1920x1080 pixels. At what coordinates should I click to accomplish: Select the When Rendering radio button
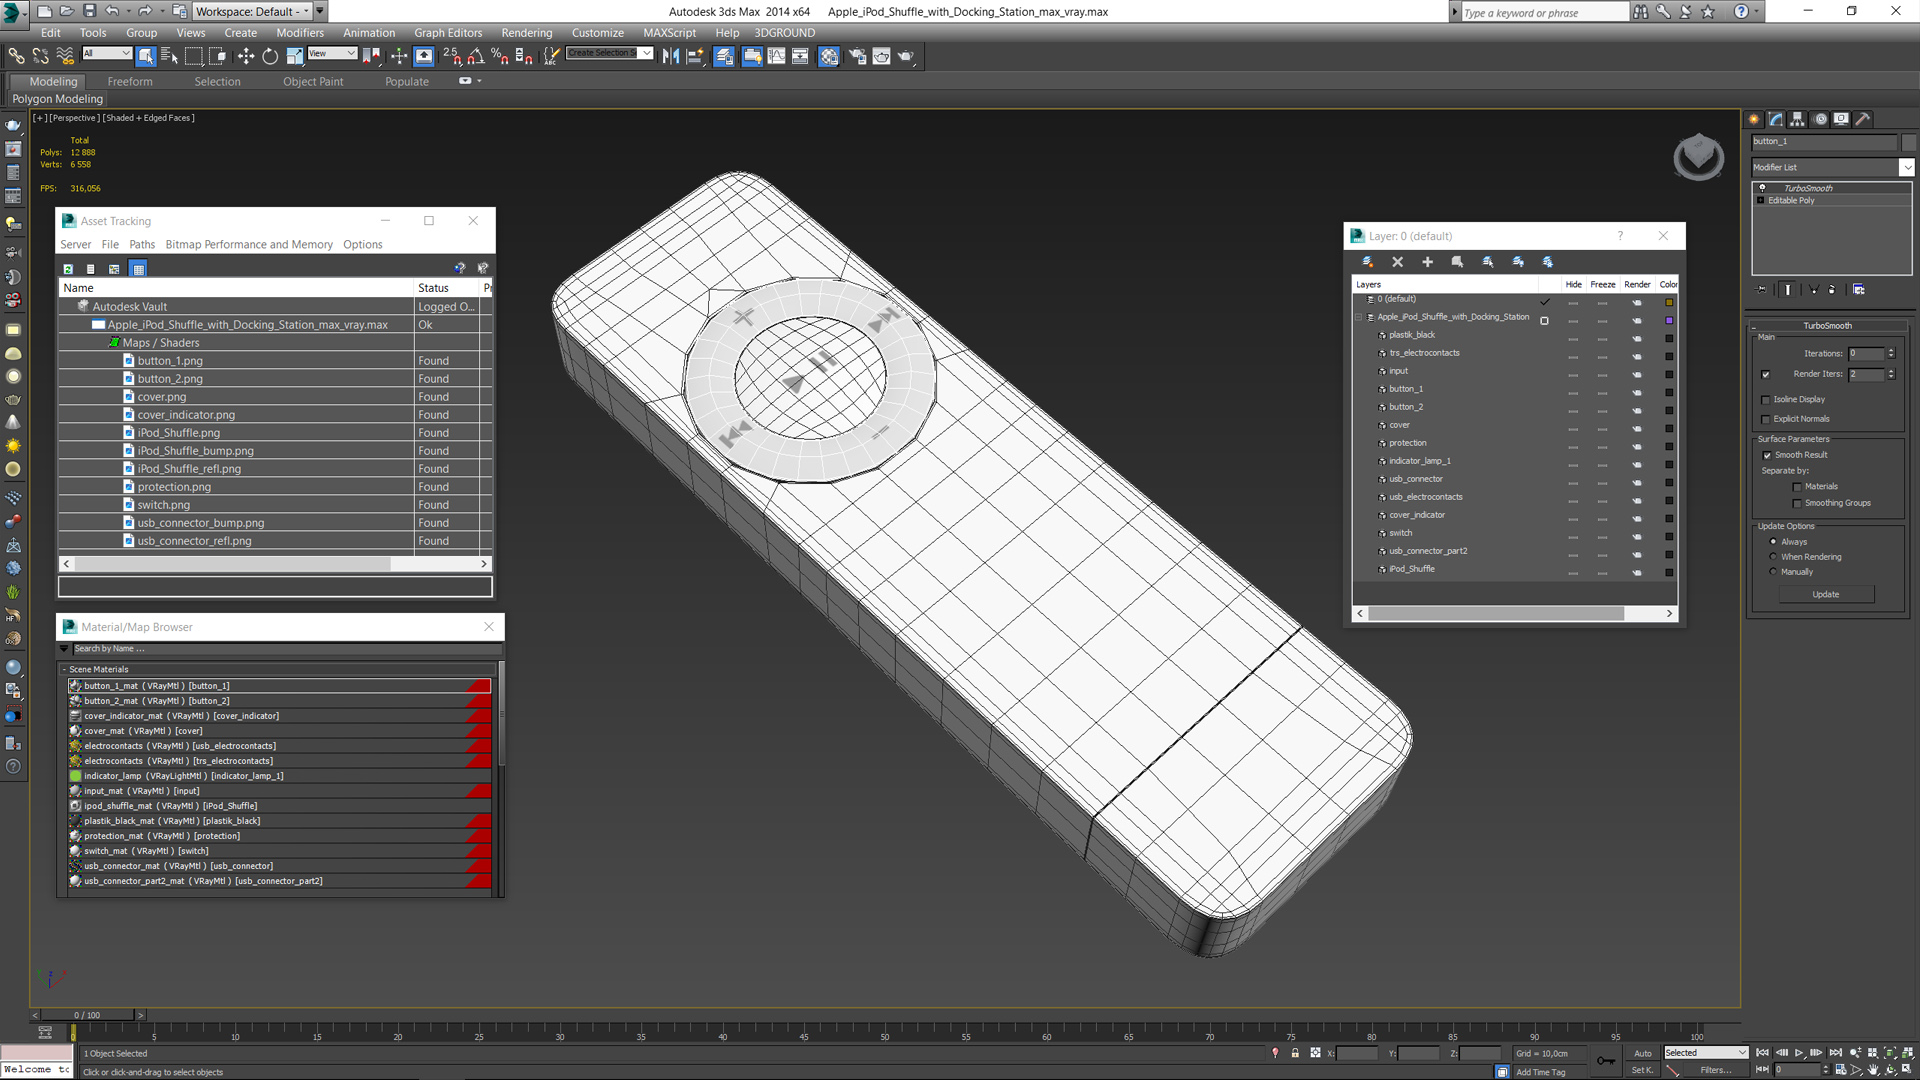pos(1774,557)
